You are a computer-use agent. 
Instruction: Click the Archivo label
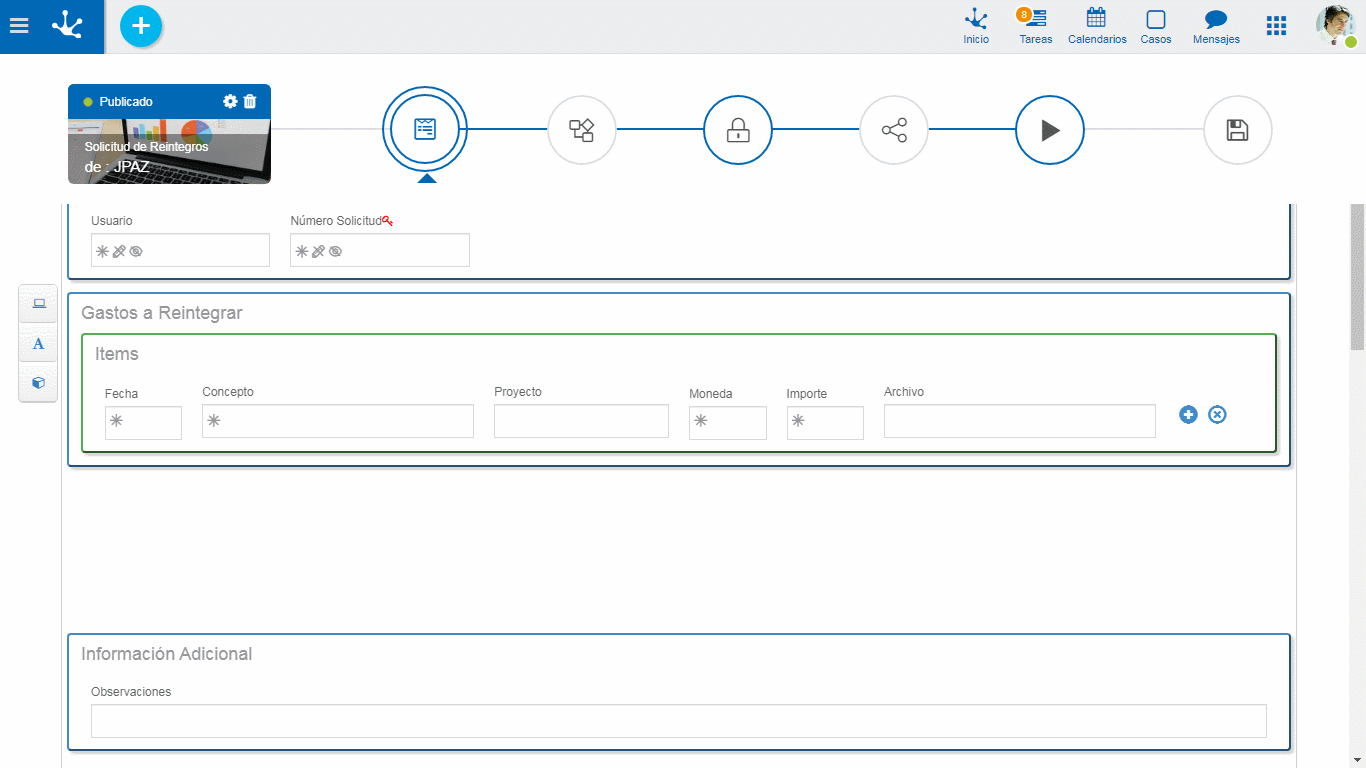click(904, 392)
